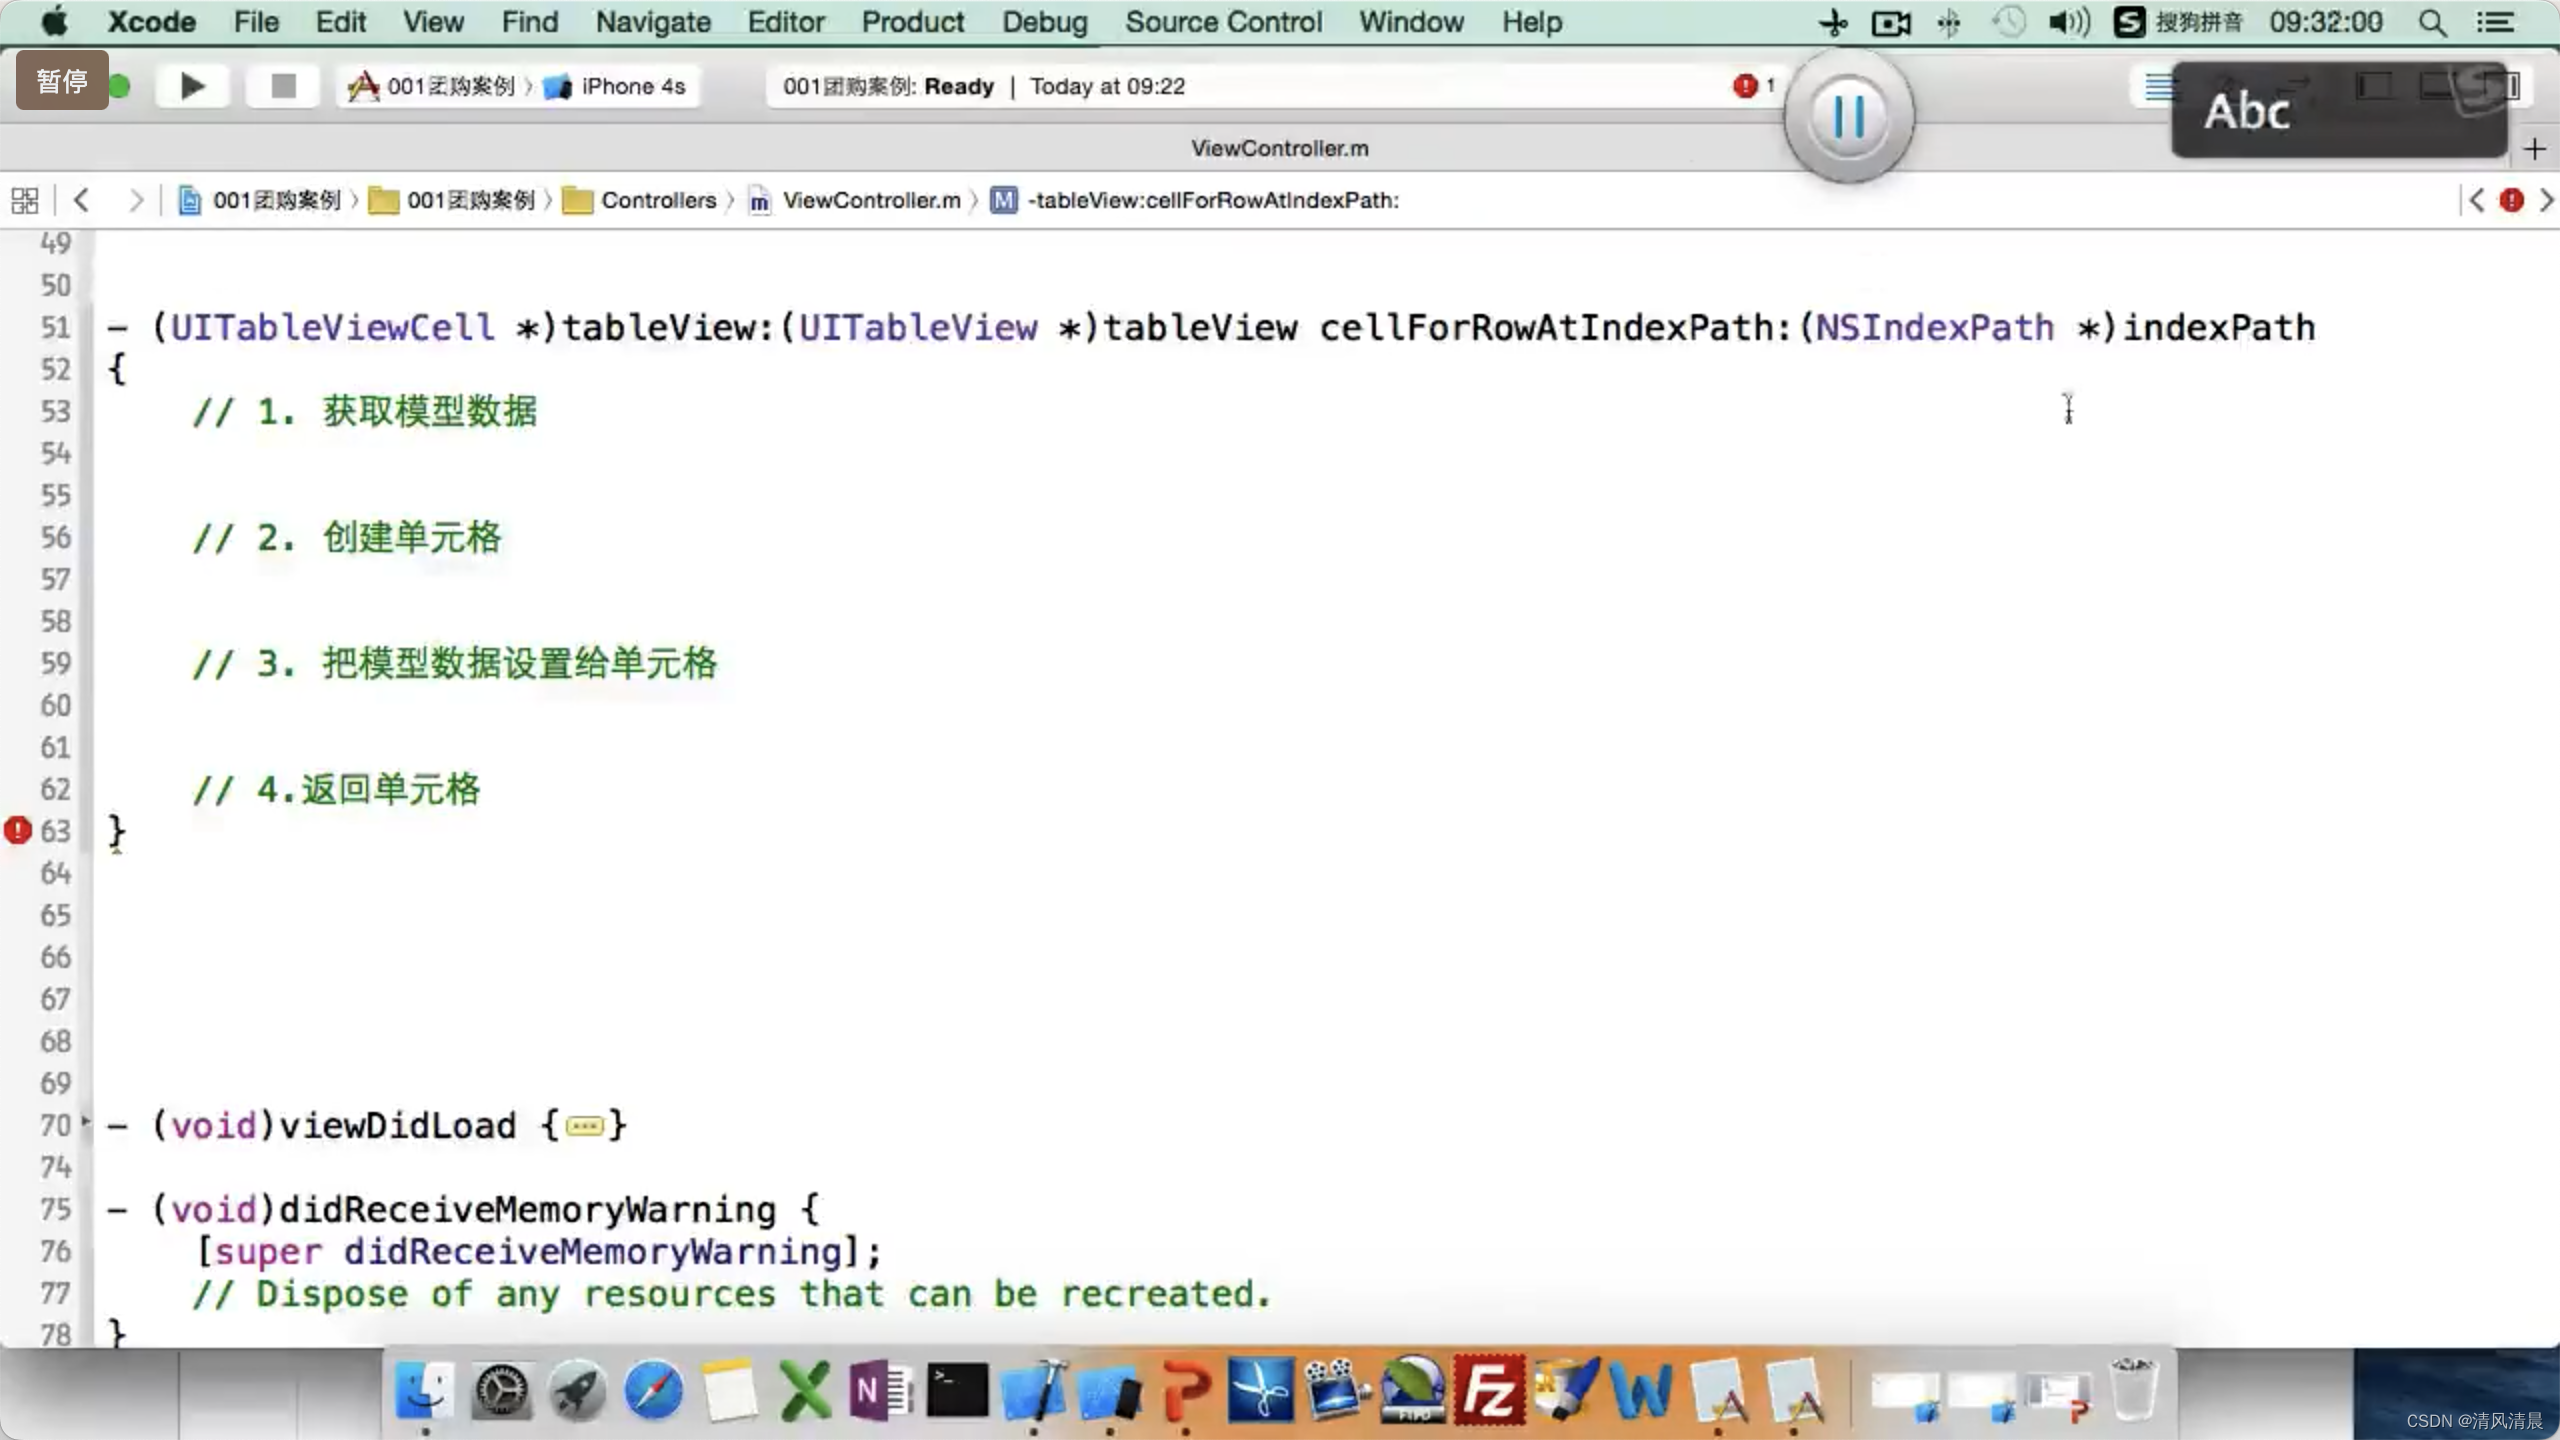Open the related items grid icon
2560x1440 pixels.
(25, 200)
